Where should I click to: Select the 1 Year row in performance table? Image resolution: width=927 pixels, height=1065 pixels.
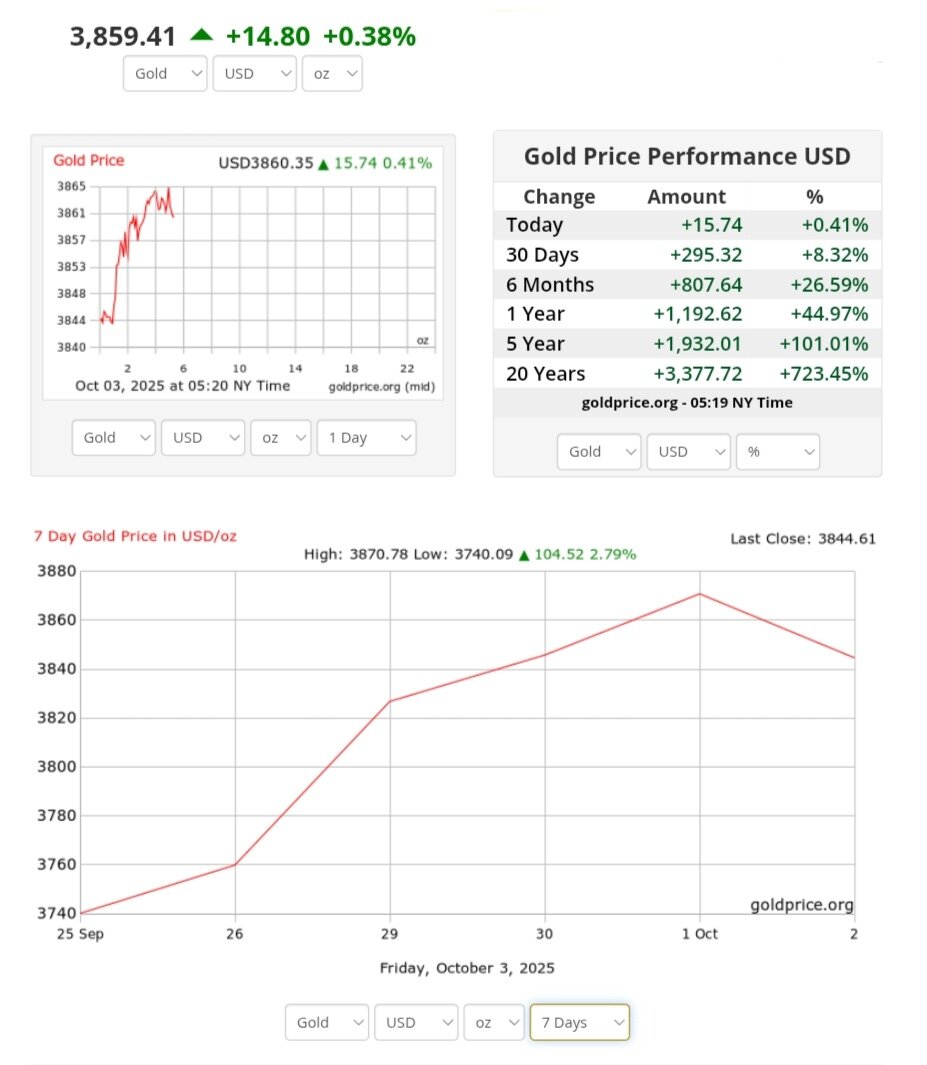(x=687, y=314)
